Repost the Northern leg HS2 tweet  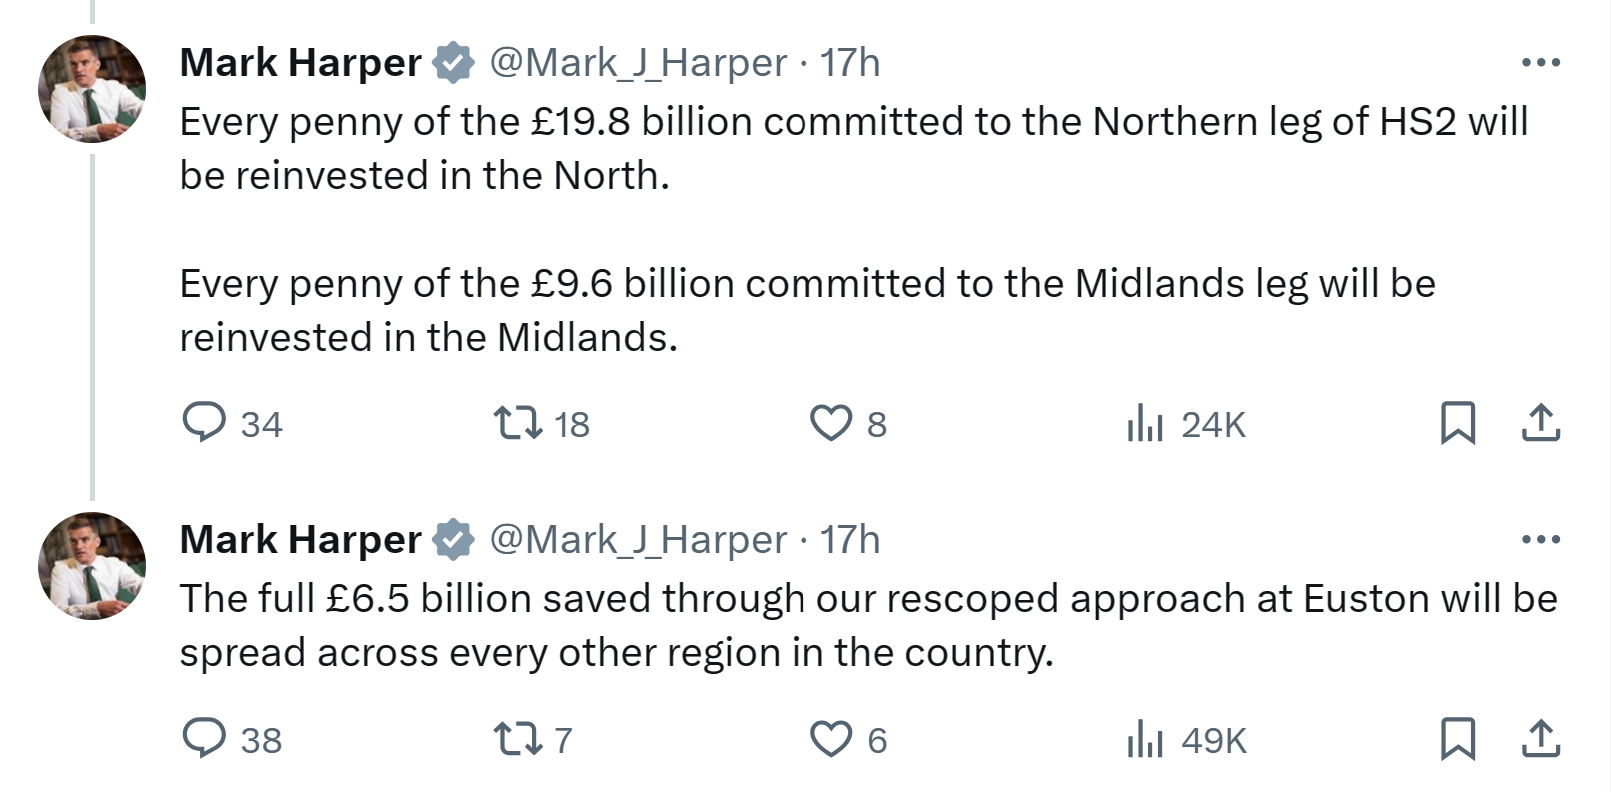[520, 422]
